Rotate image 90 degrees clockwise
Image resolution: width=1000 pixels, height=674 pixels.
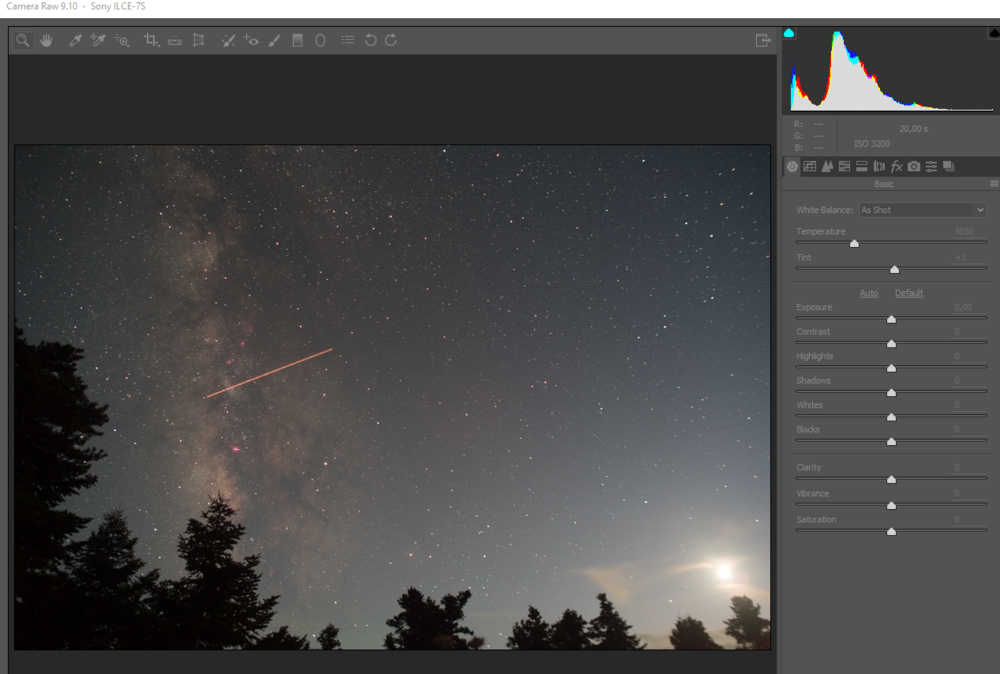click(x=391, y=40)
